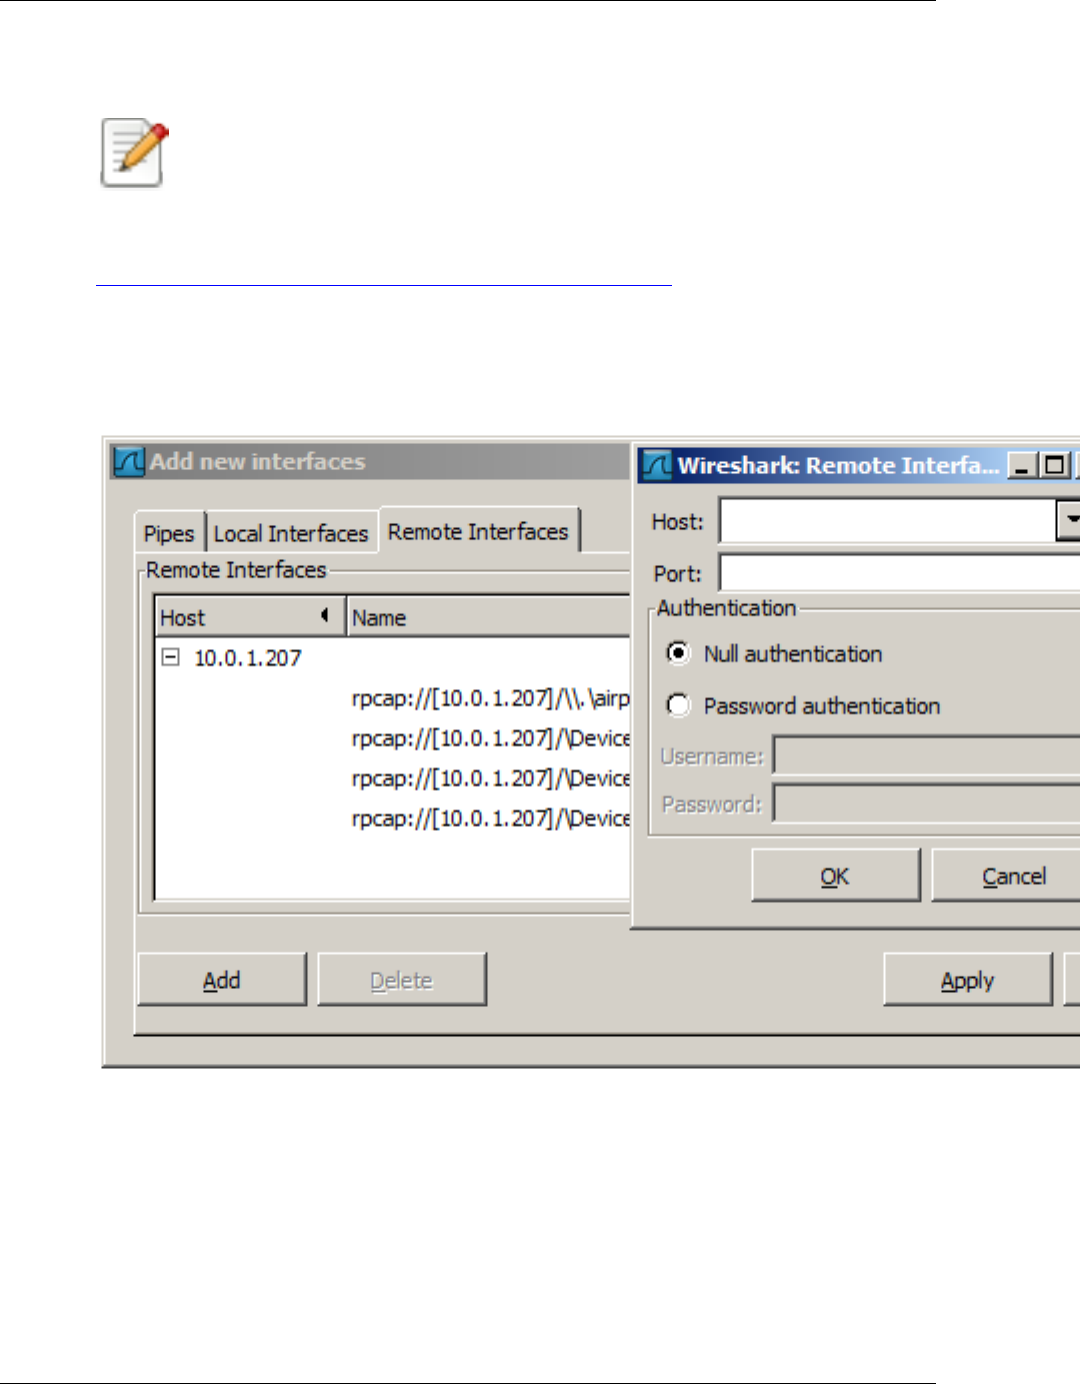Switch to the Remote Interfaces tab
Image resolution: width=1080 pixels, height=1384 pixels.
pyautogui.click(x=478, y=531)
